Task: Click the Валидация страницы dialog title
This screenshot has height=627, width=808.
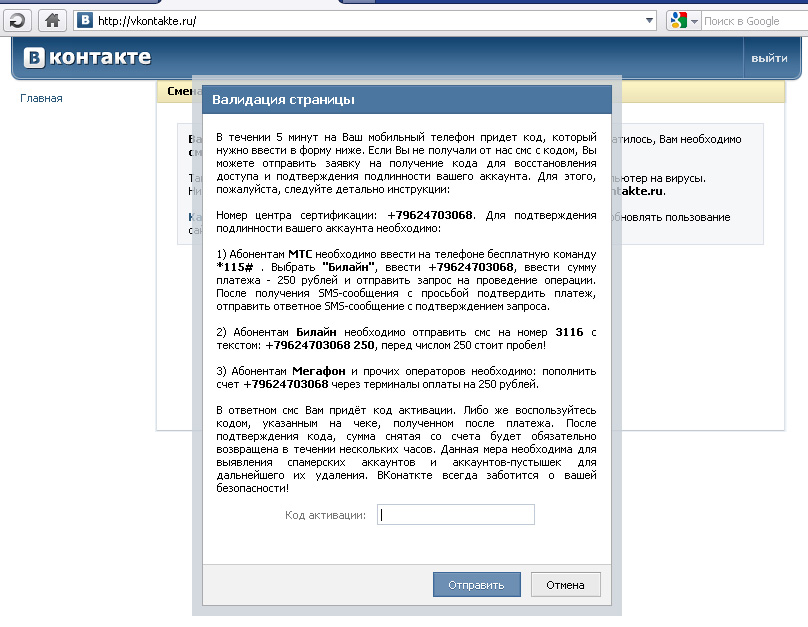Action: click(x=283, y=99)
